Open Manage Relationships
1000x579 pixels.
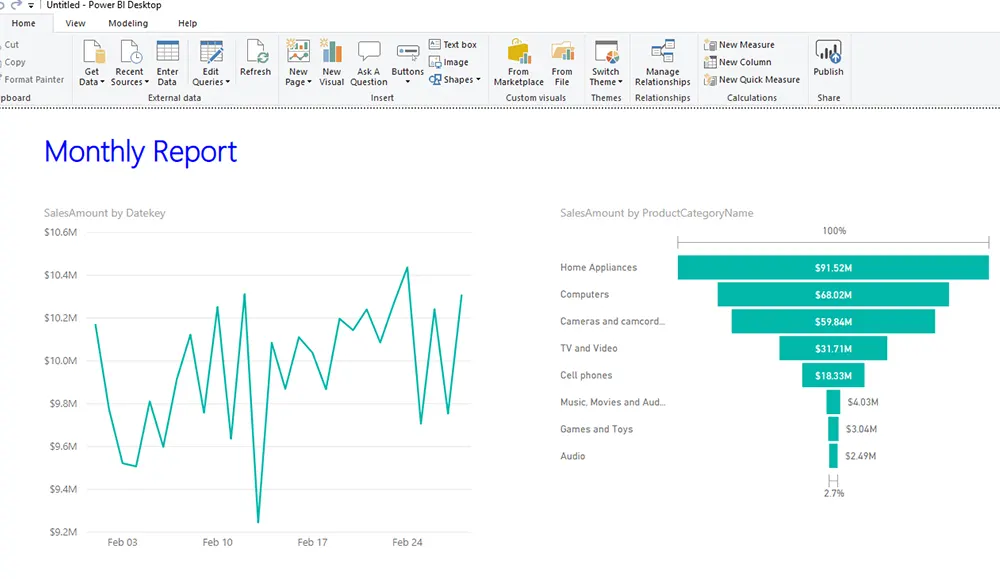click(662, 54)
